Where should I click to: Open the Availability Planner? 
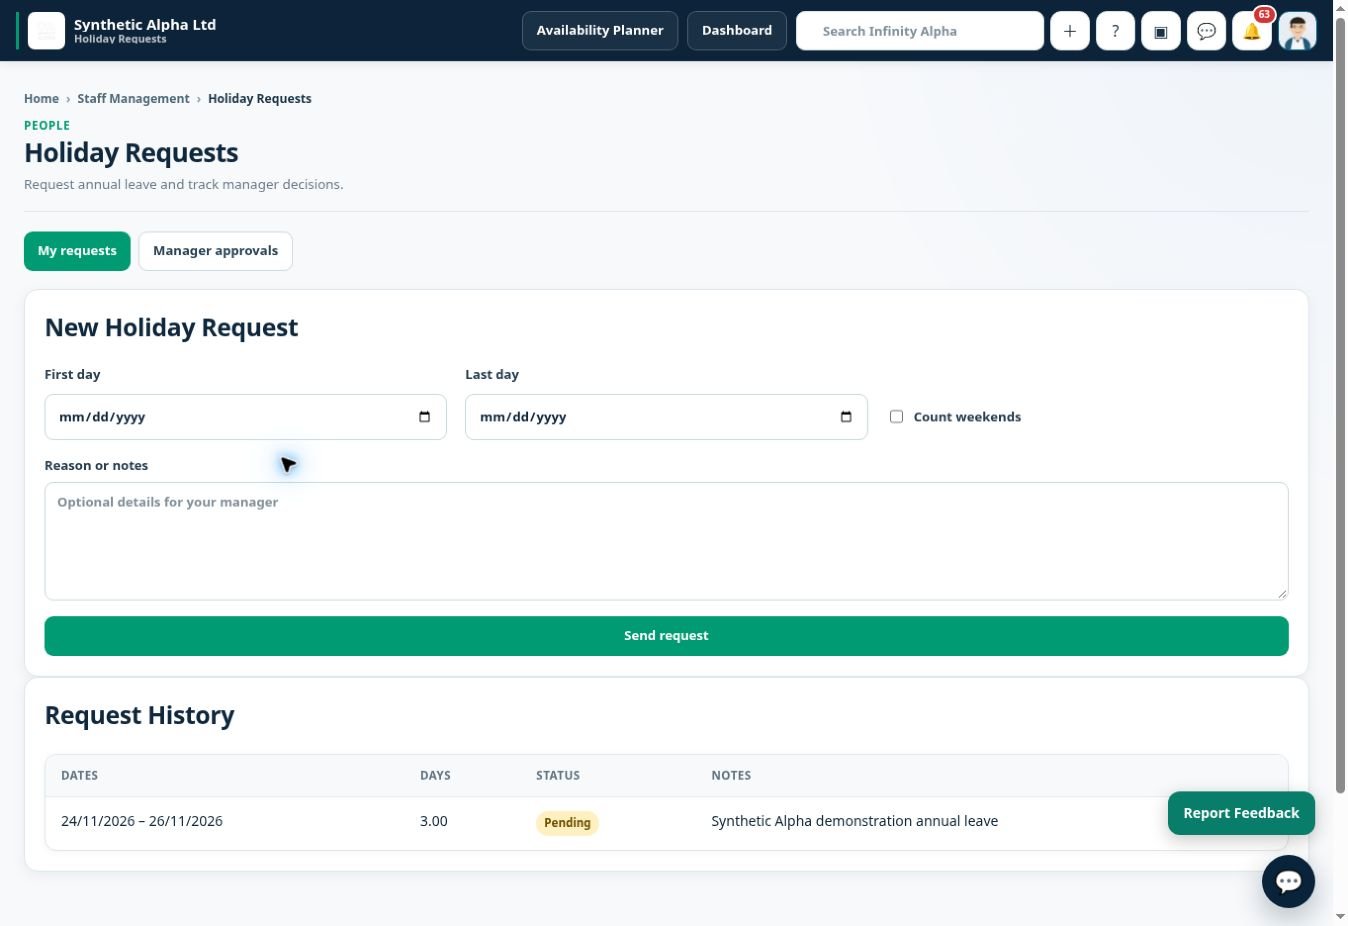[x=600, y=31]
